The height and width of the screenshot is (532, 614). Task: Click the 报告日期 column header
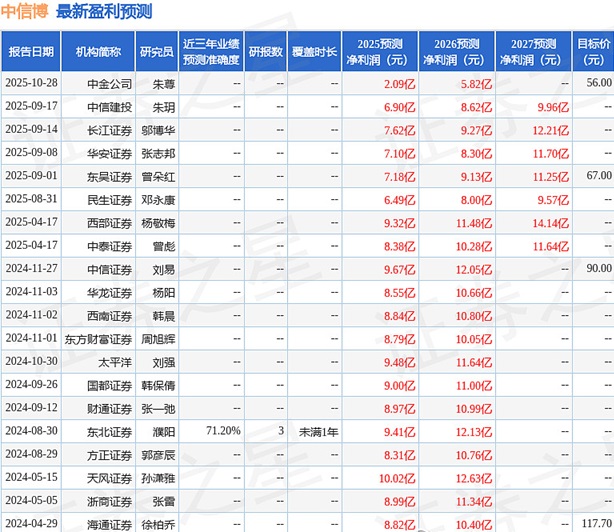click(x=31, y=52)
